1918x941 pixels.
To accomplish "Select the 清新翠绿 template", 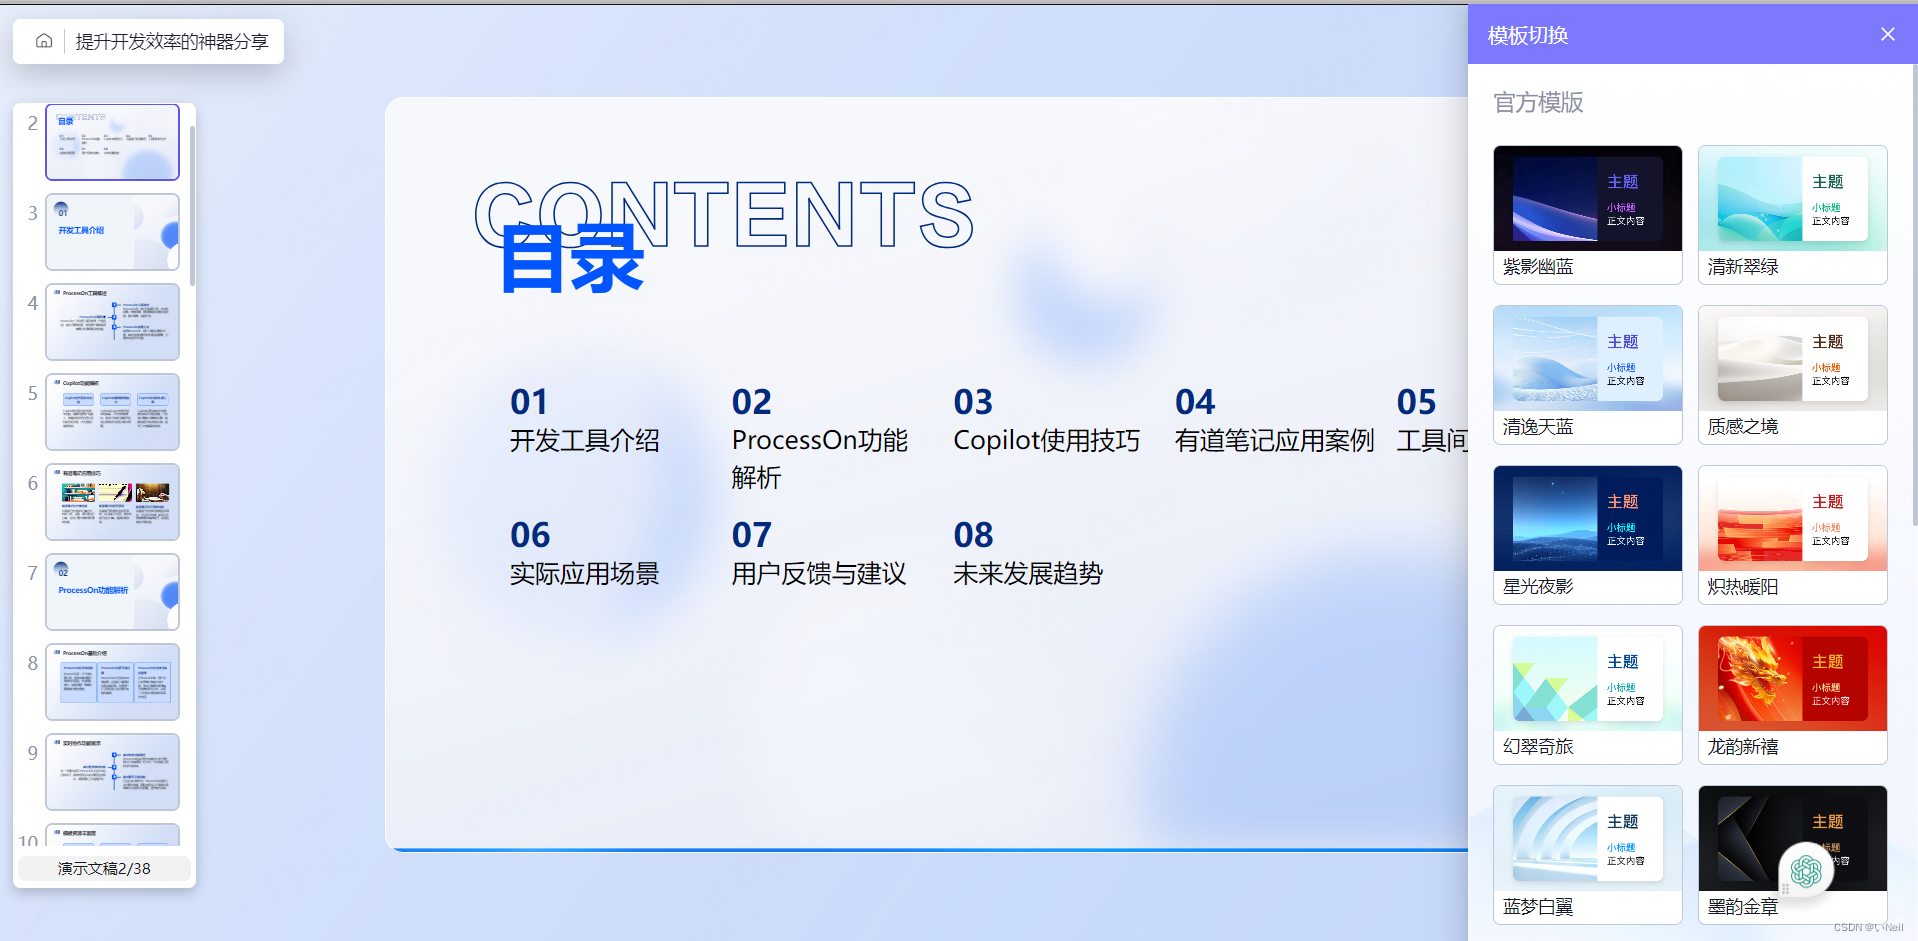I will point(1793,215).
